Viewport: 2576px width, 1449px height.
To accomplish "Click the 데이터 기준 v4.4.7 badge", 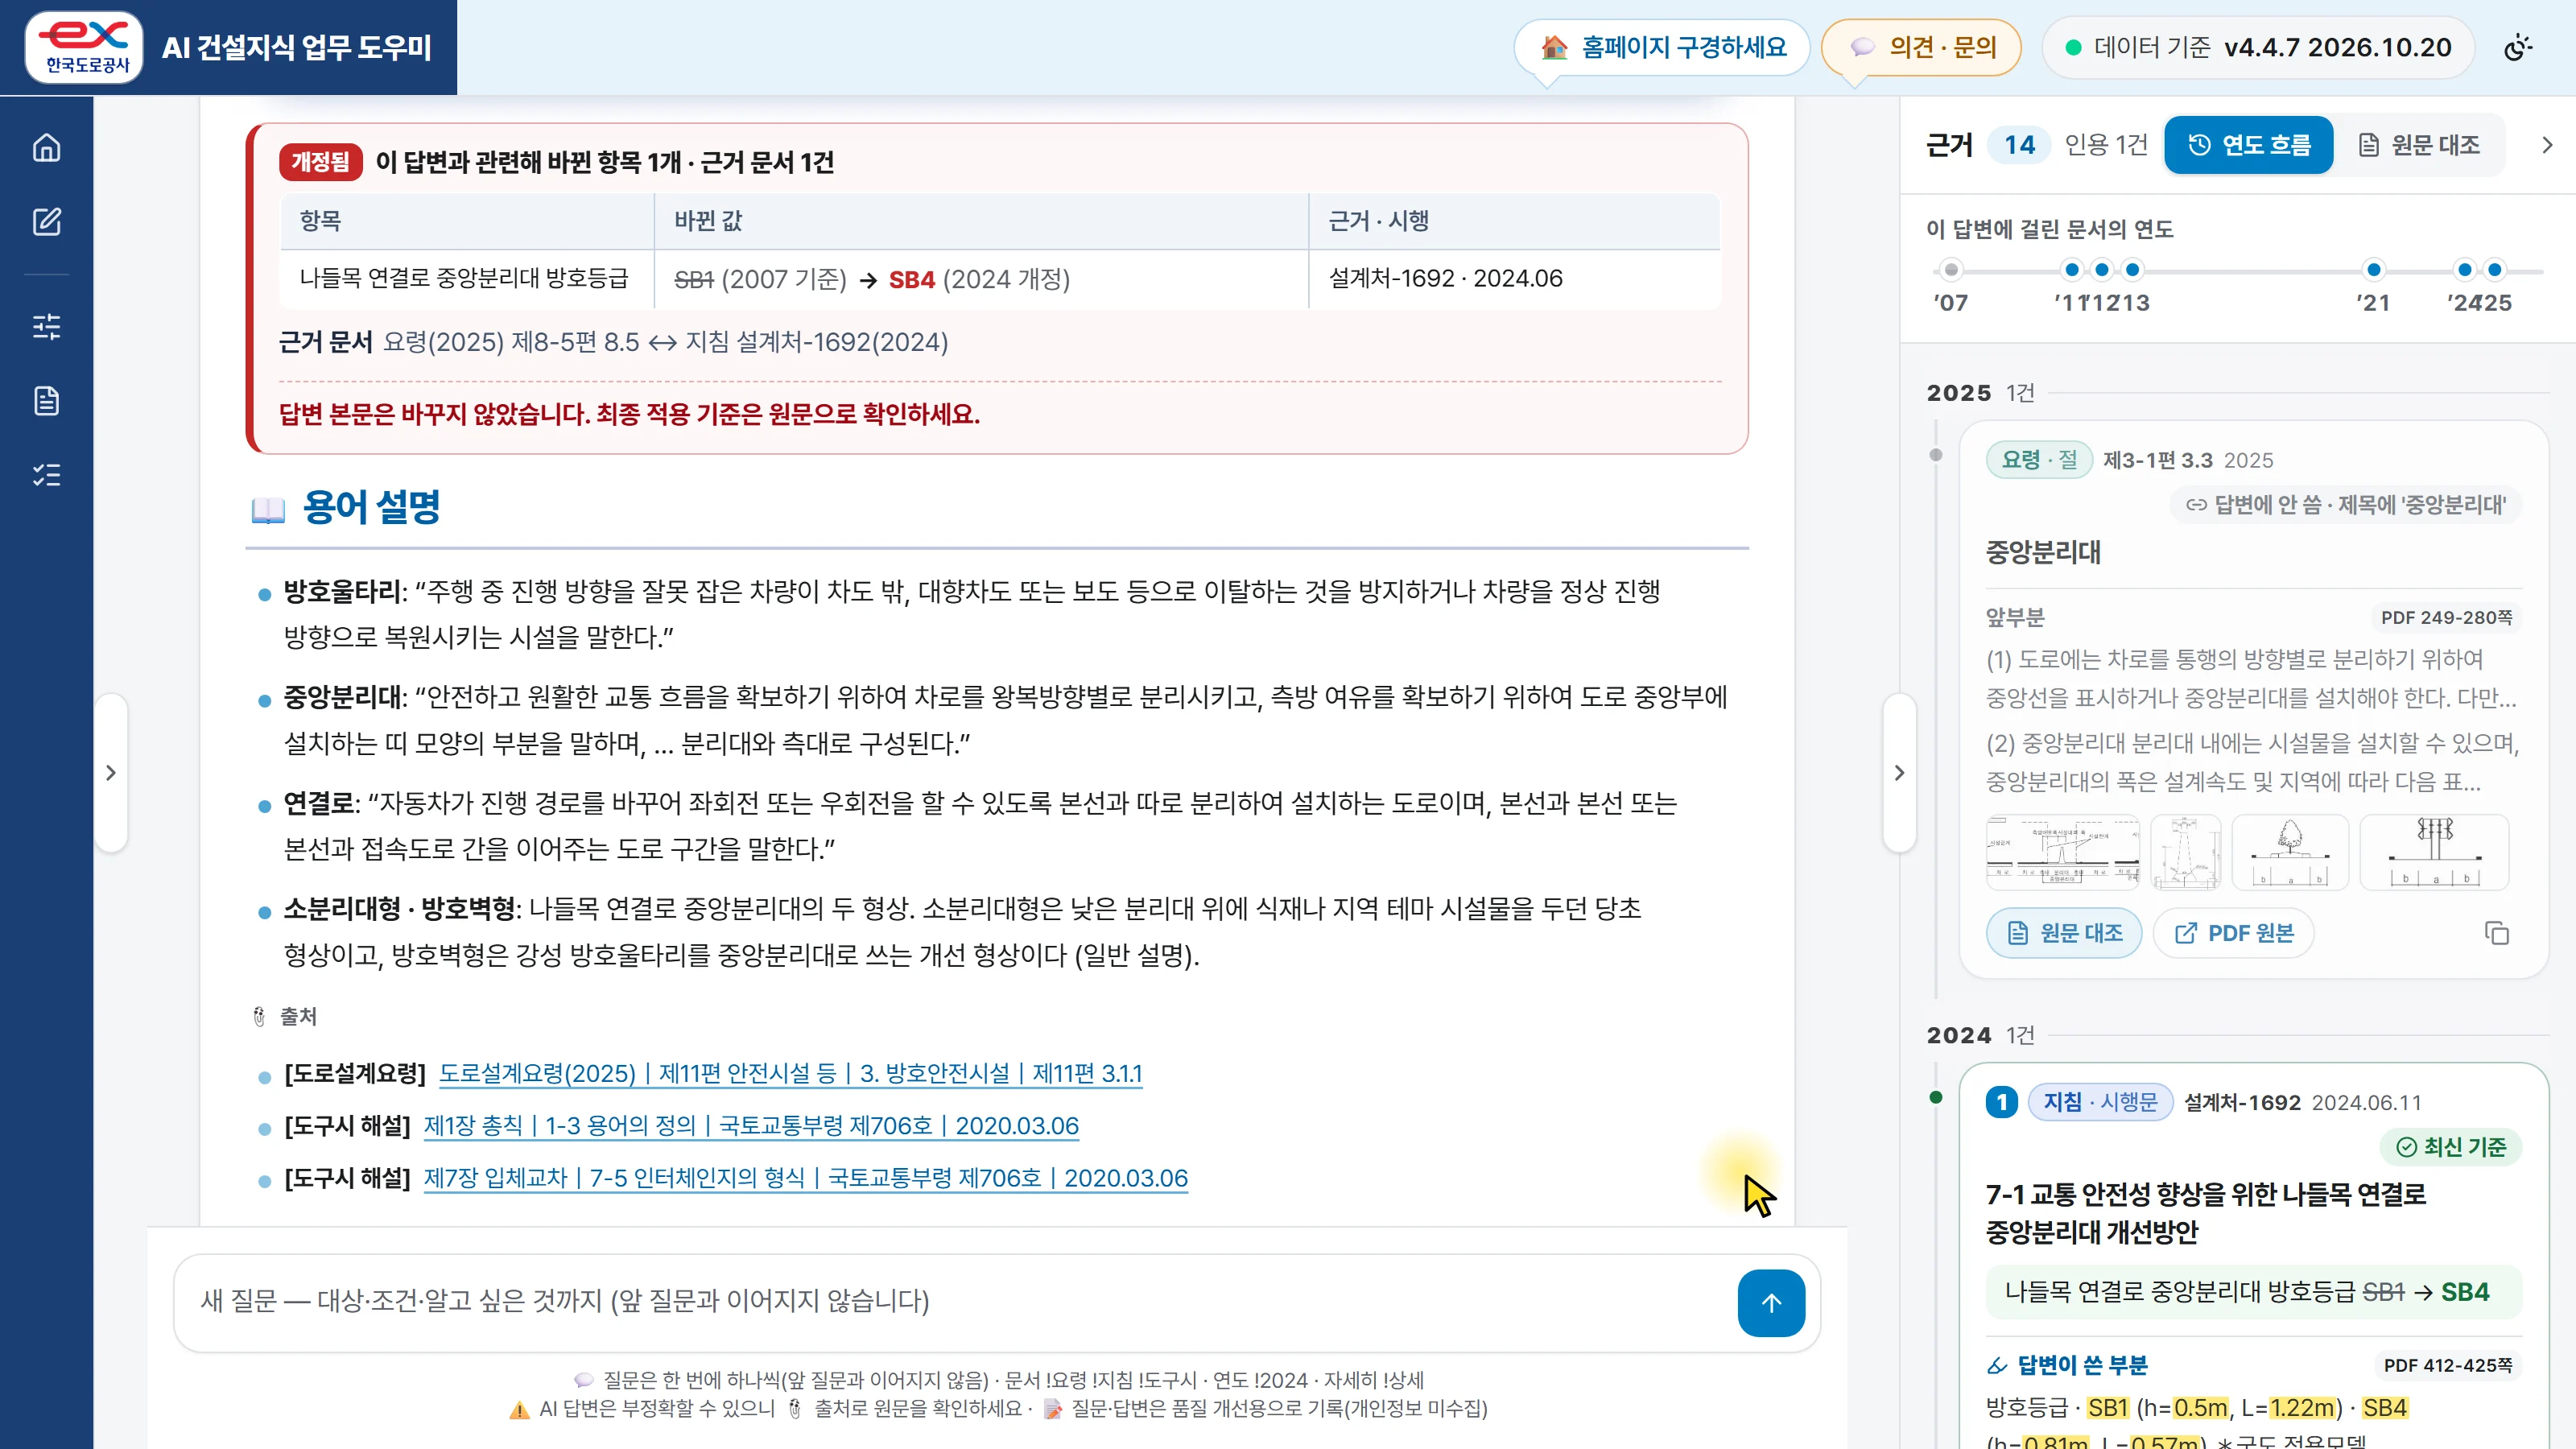I will click(x=2257, y=47).
